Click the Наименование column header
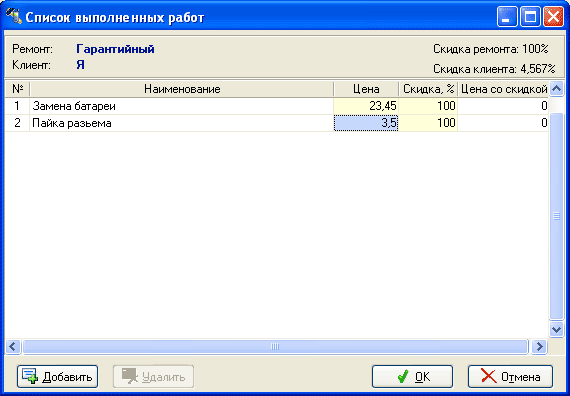 coord(182,89)
